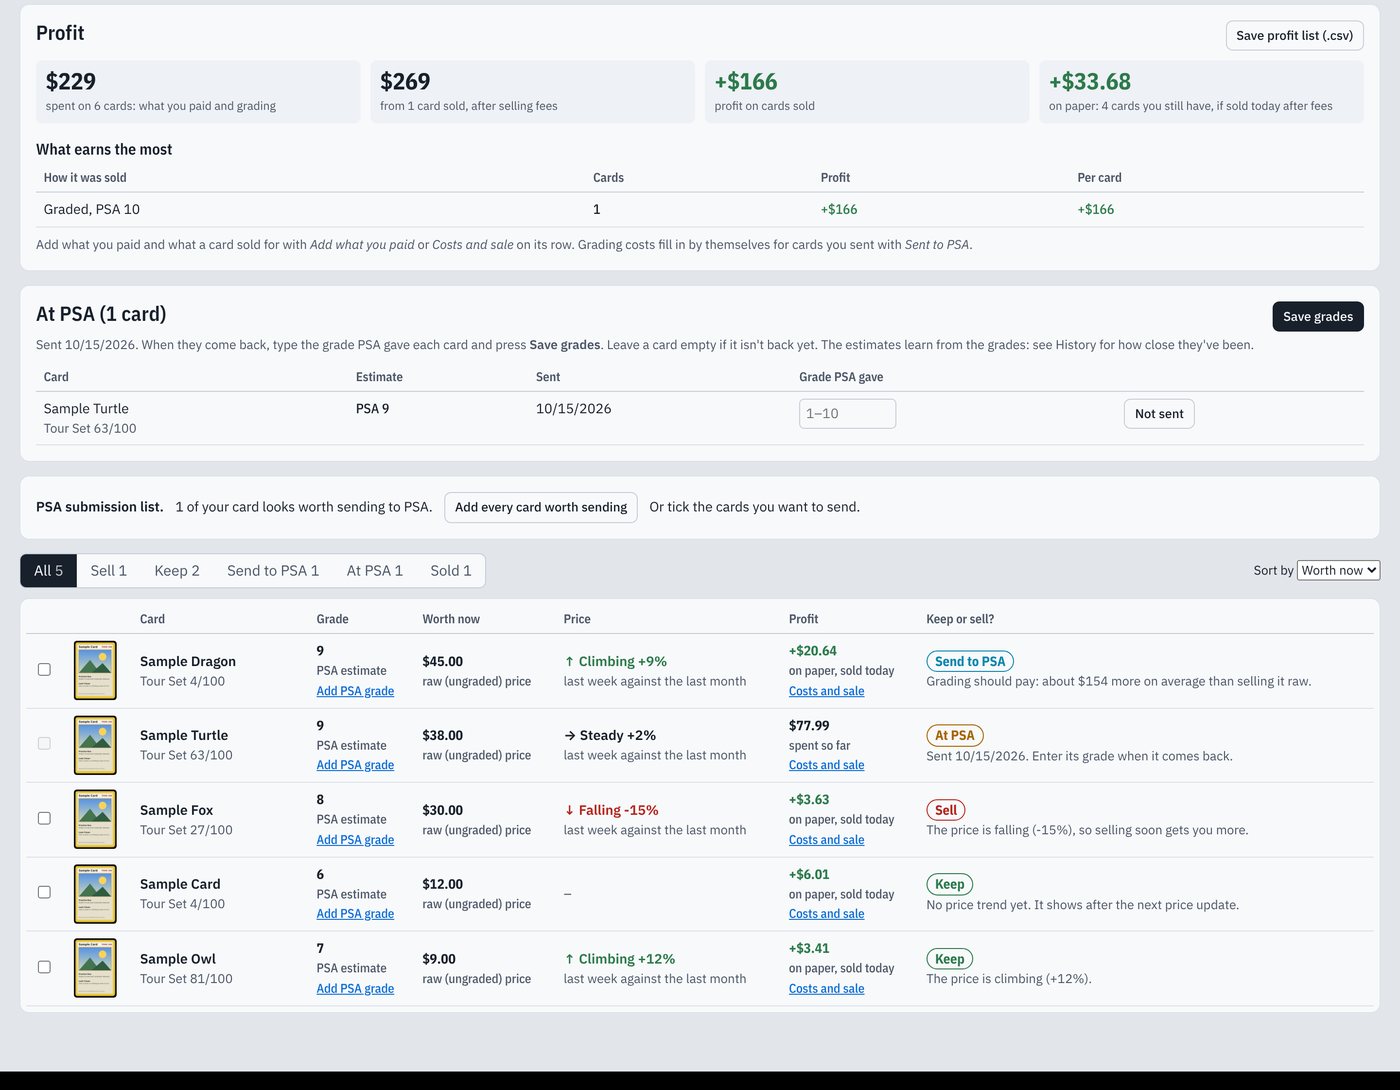
Task: Click Add PSA grade for Sample Owl
Action: (x=355, y=989)
